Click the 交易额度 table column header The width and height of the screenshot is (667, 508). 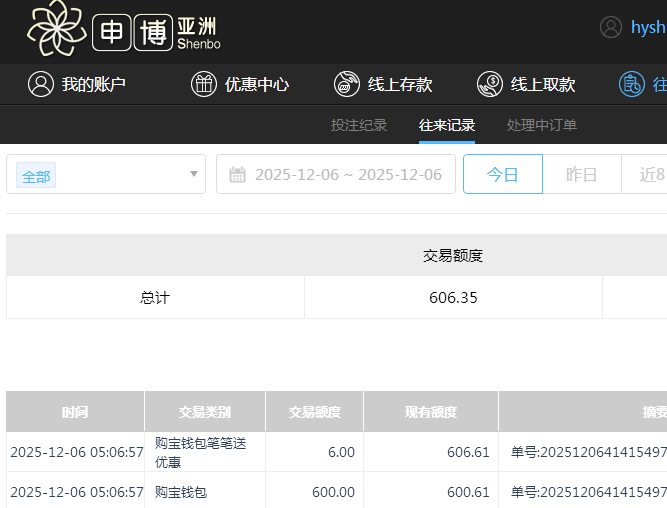314,411
